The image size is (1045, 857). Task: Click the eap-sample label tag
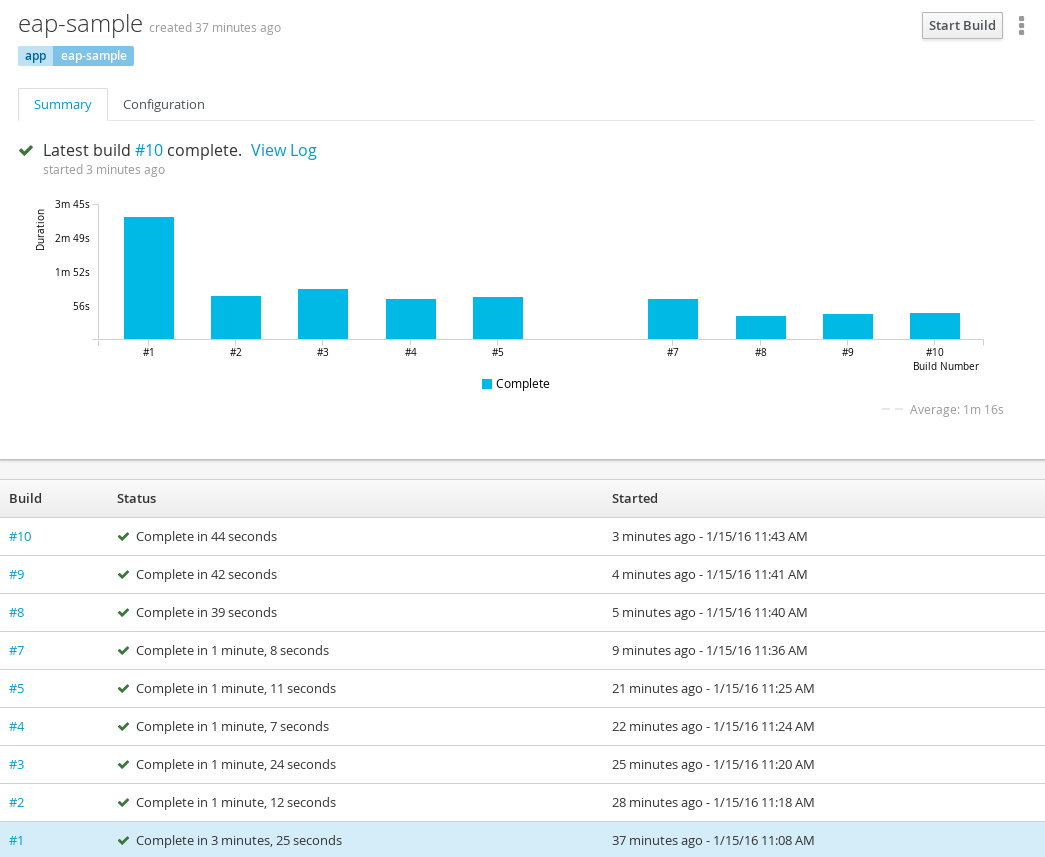coord(94,56)
